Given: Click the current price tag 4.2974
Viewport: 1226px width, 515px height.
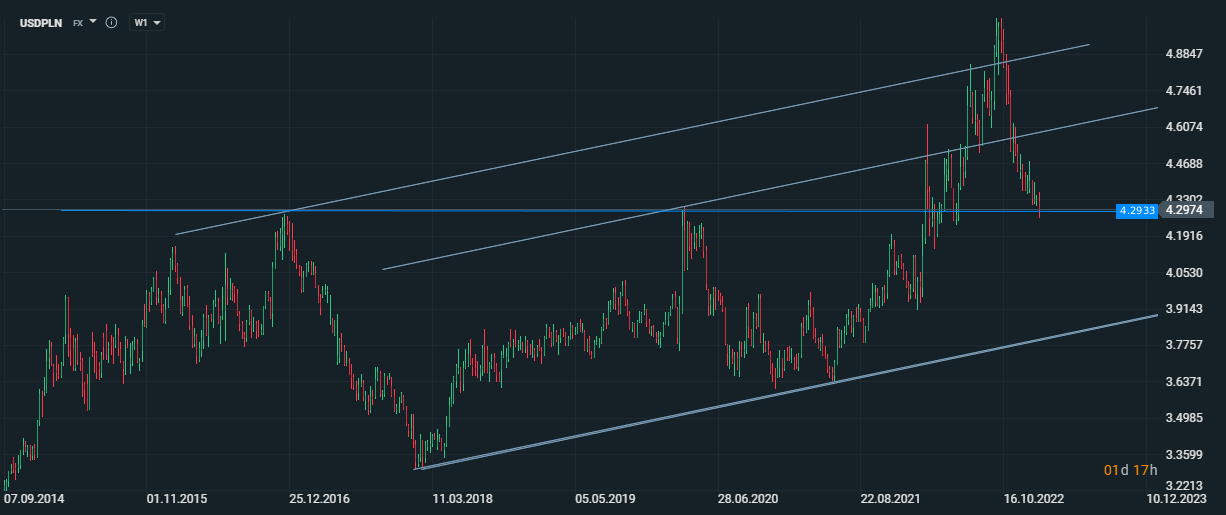Looking at the screenshot, I should 1186,209.
